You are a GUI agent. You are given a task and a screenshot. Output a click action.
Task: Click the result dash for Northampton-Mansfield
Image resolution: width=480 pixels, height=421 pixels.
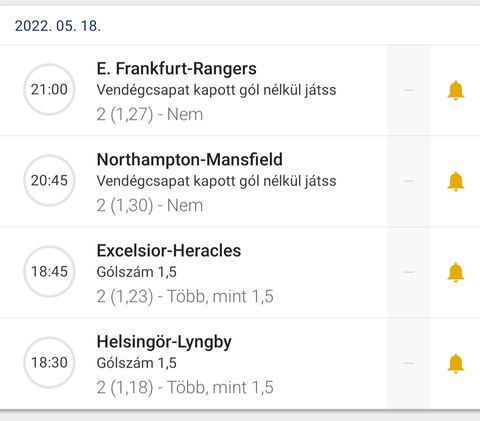409,181
